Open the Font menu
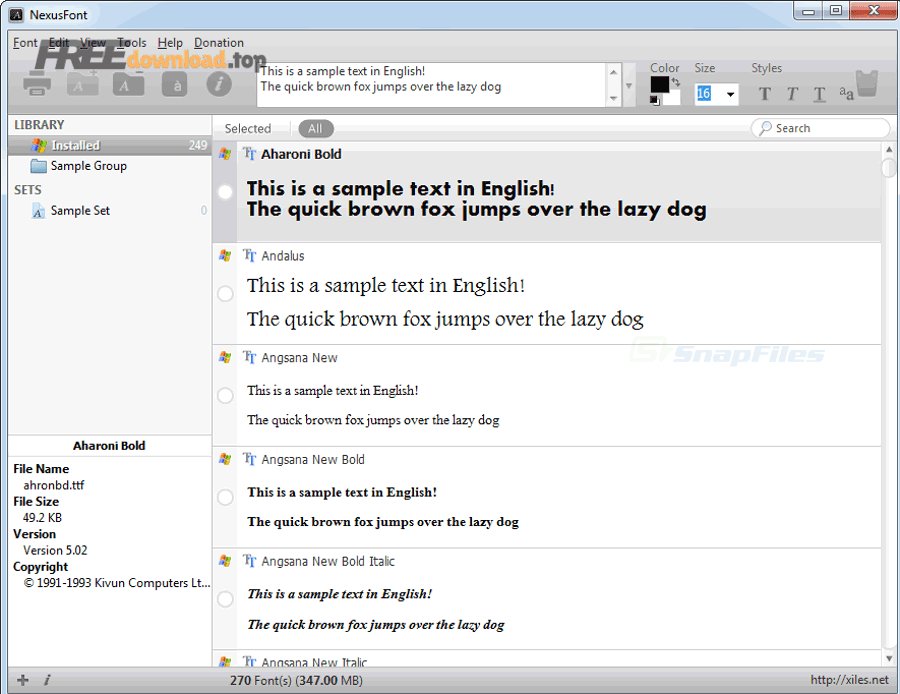This screenshot has width=900, height=694. tap(25, 42)
